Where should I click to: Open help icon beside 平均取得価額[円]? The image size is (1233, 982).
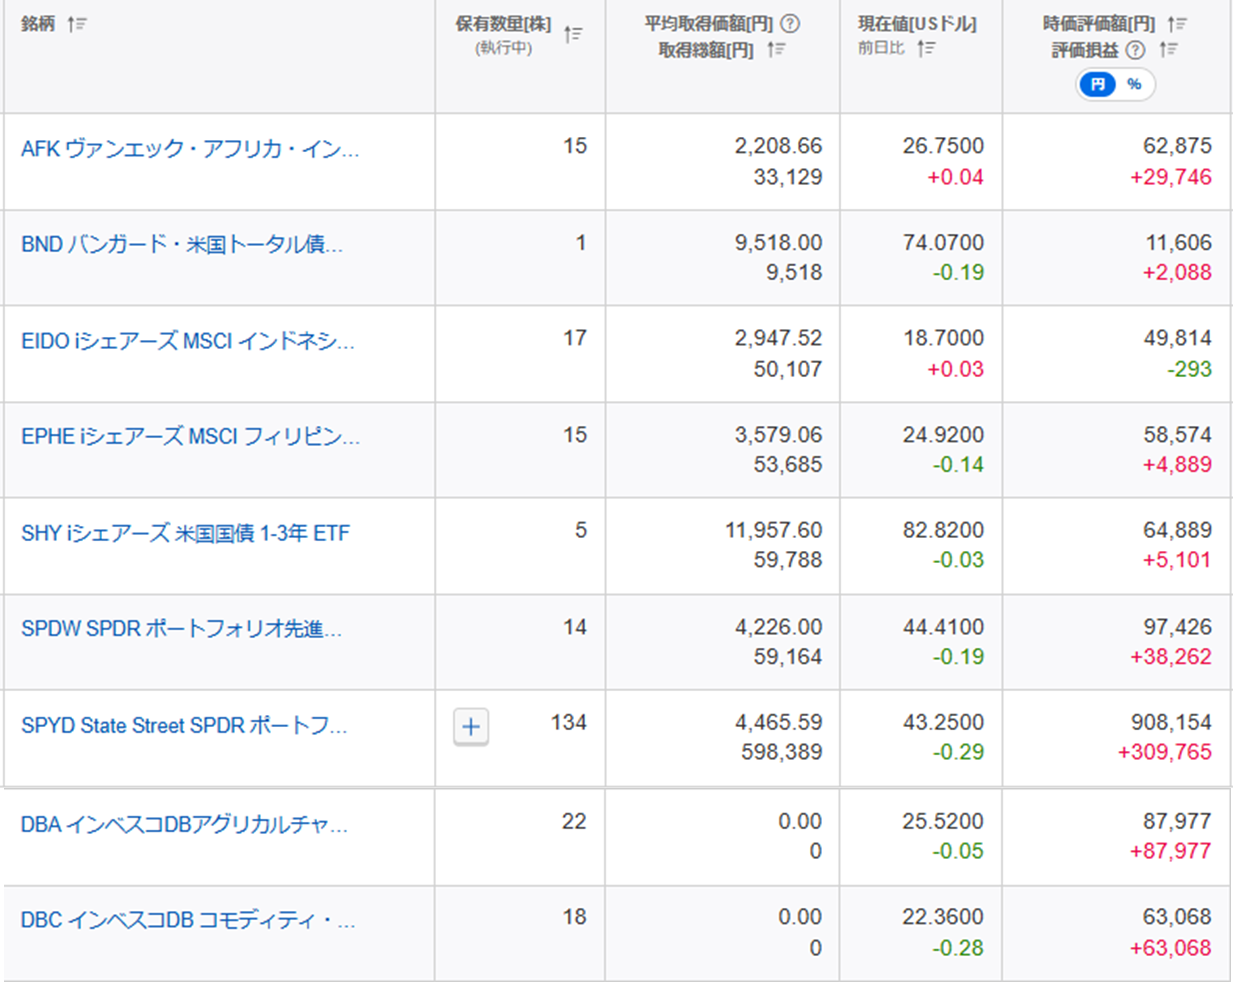pyautogui.click(x=790, y=24)
